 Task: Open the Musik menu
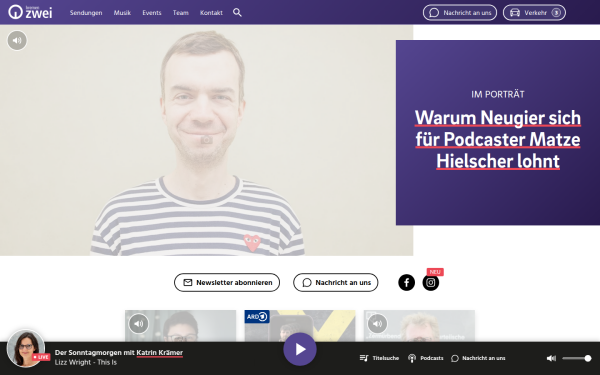pyautogui.click(x=122, y=13)
